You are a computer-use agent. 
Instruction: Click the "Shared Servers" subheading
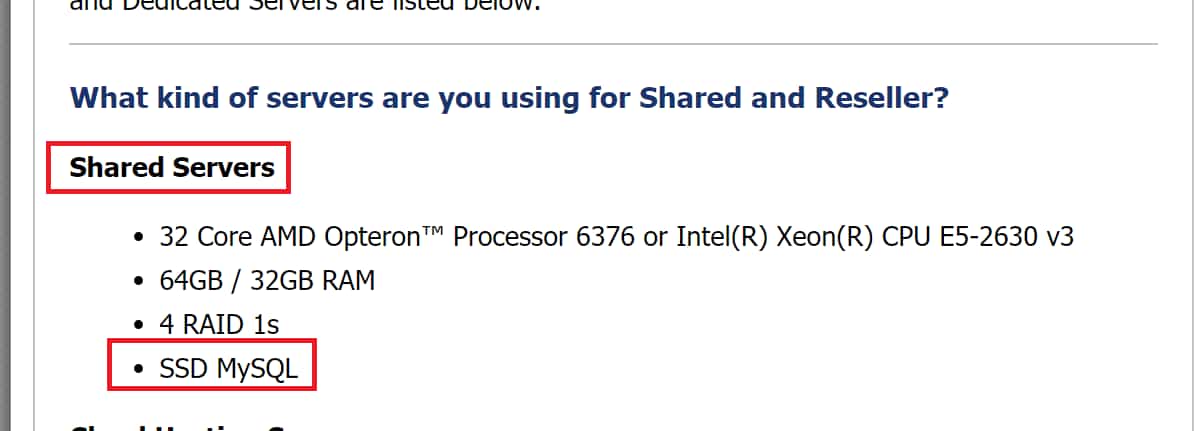(x=171, y=167)
